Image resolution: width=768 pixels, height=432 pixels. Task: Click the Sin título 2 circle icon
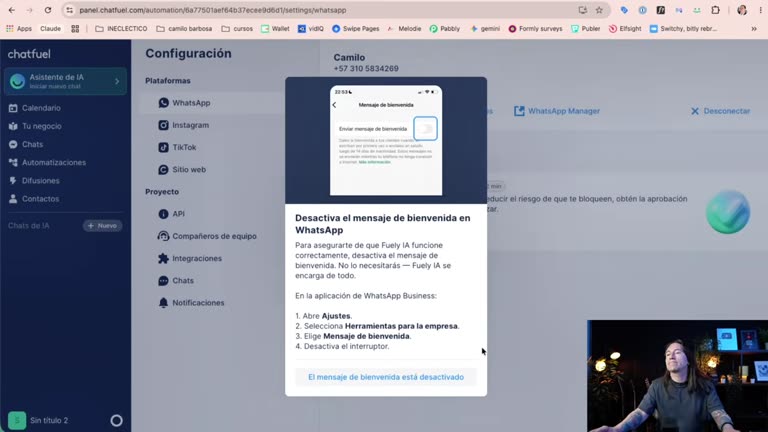(x=117, y=420)
